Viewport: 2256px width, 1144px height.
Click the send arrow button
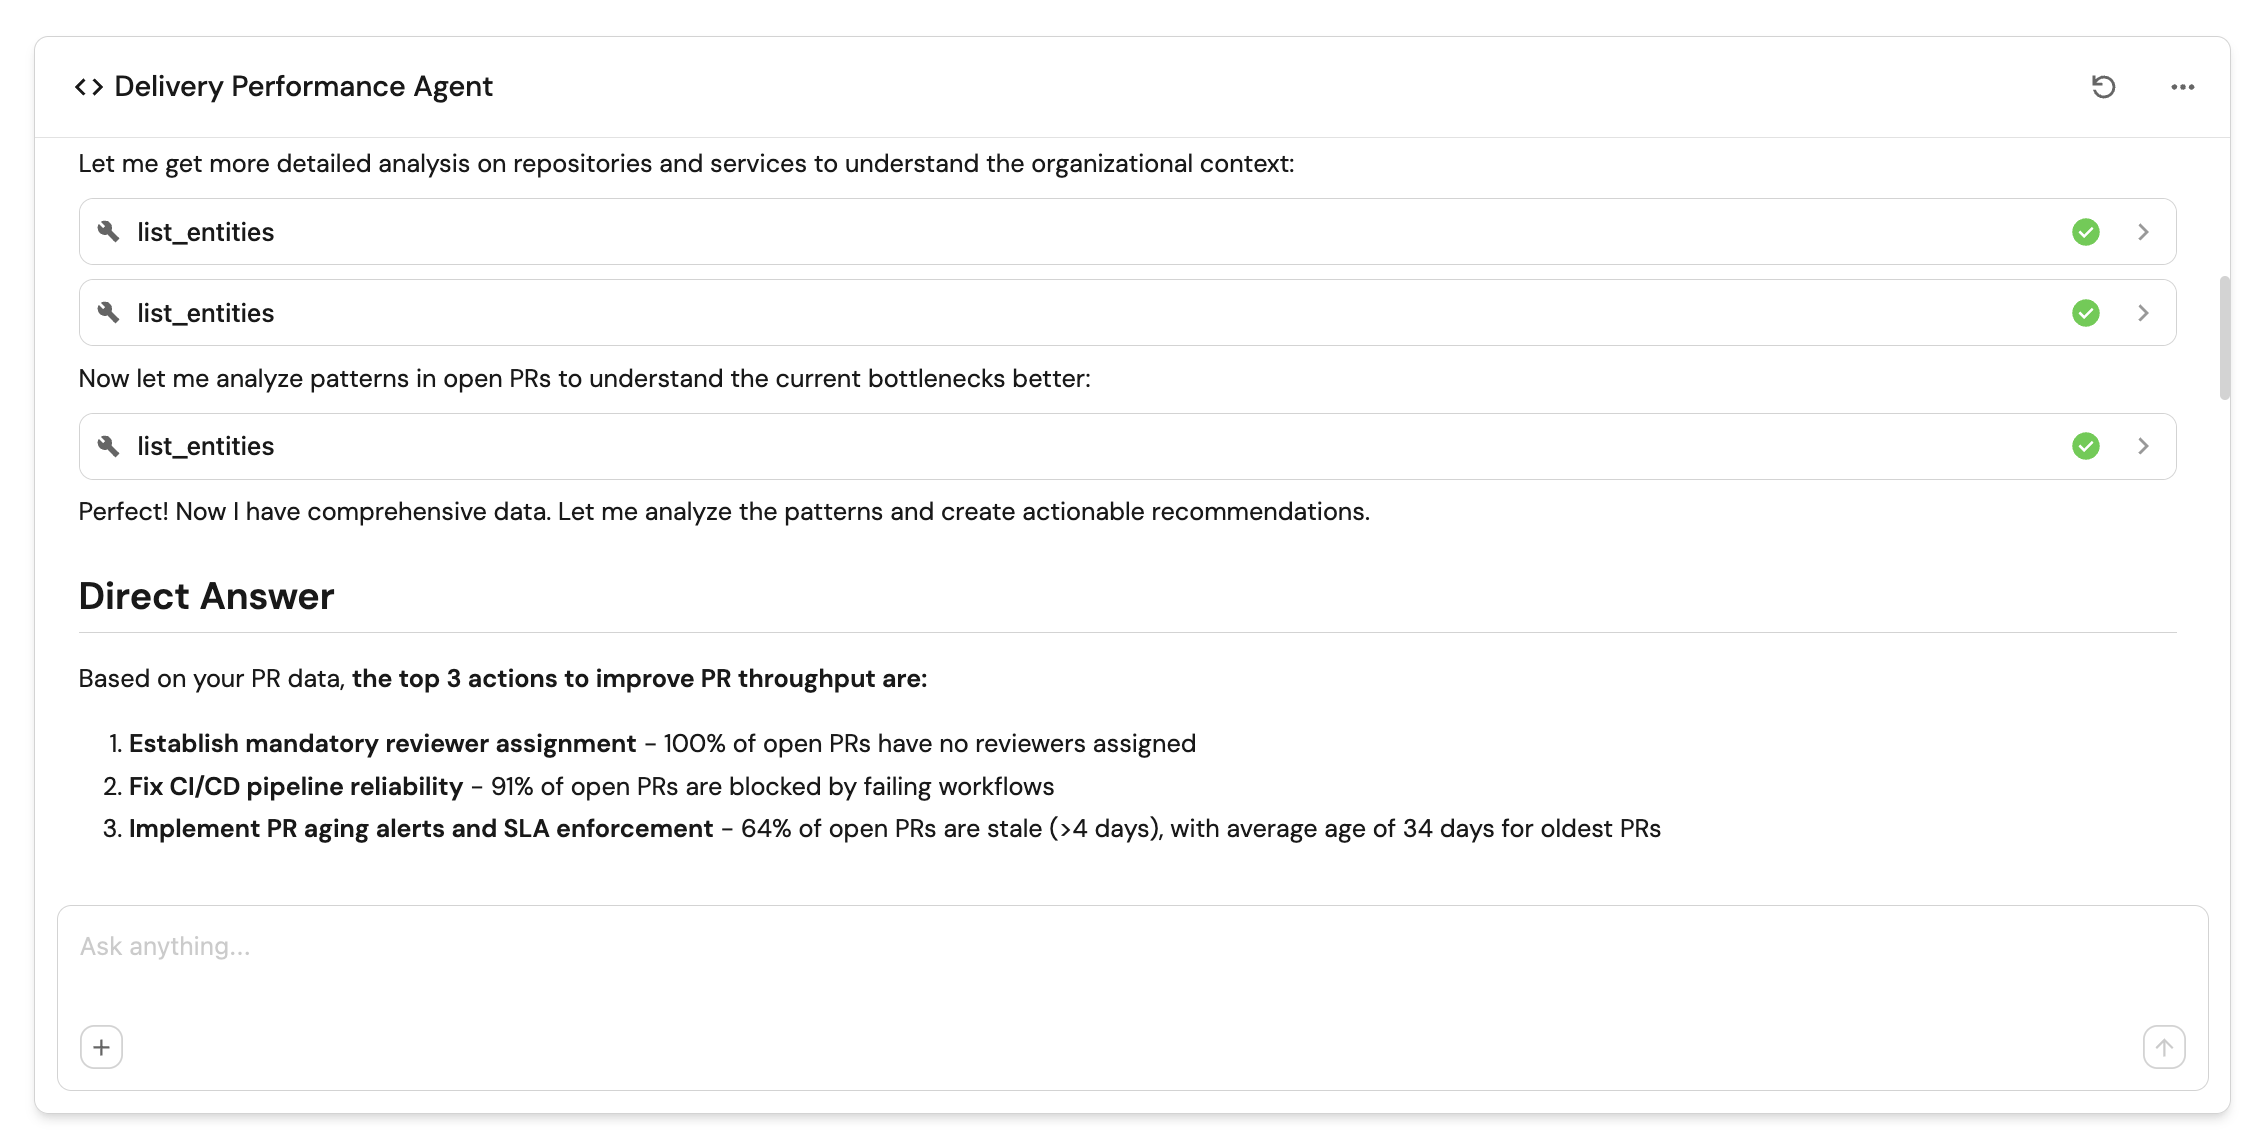click(x=2163, y=1047)
